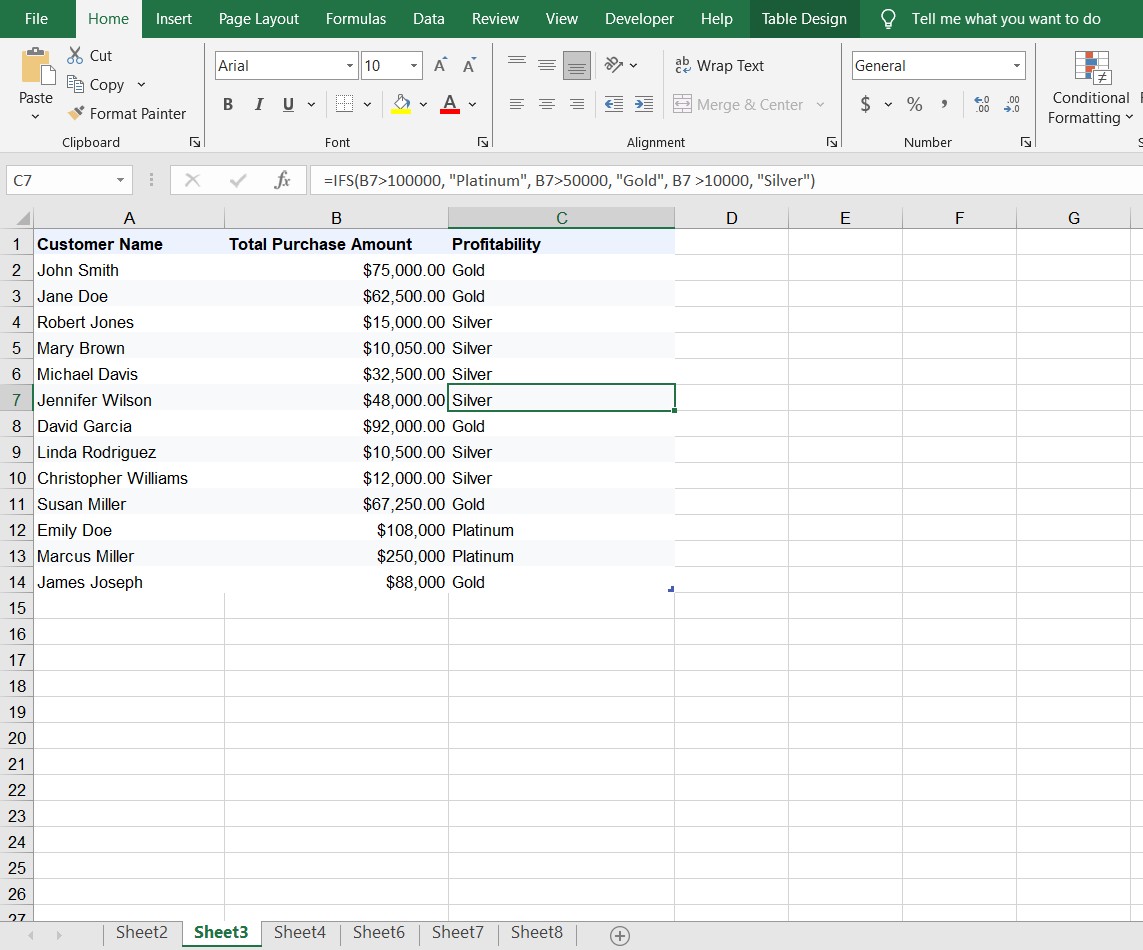
Task: Click the Cut scissors icon
Action: (75, 55)
